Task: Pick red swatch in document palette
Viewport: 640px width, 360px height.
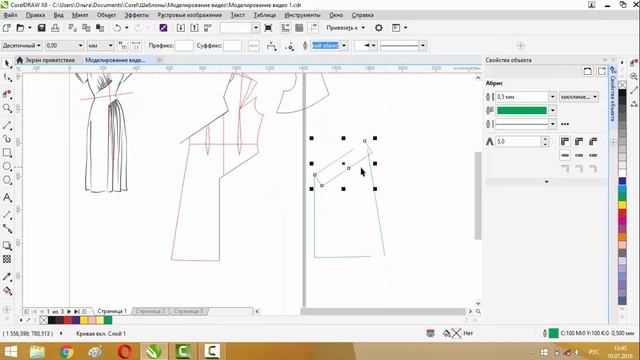Action: 68,320
